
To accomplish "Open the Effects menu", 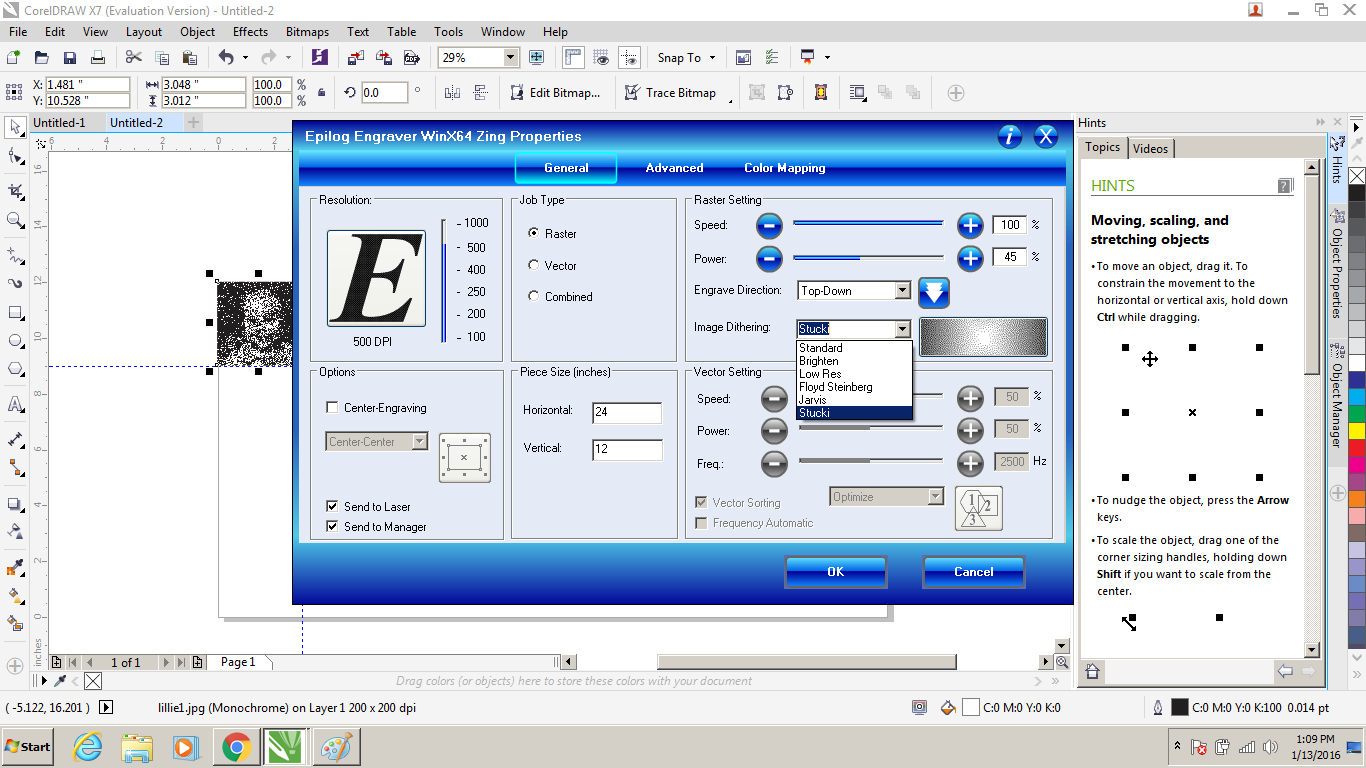I will [250, 32].
